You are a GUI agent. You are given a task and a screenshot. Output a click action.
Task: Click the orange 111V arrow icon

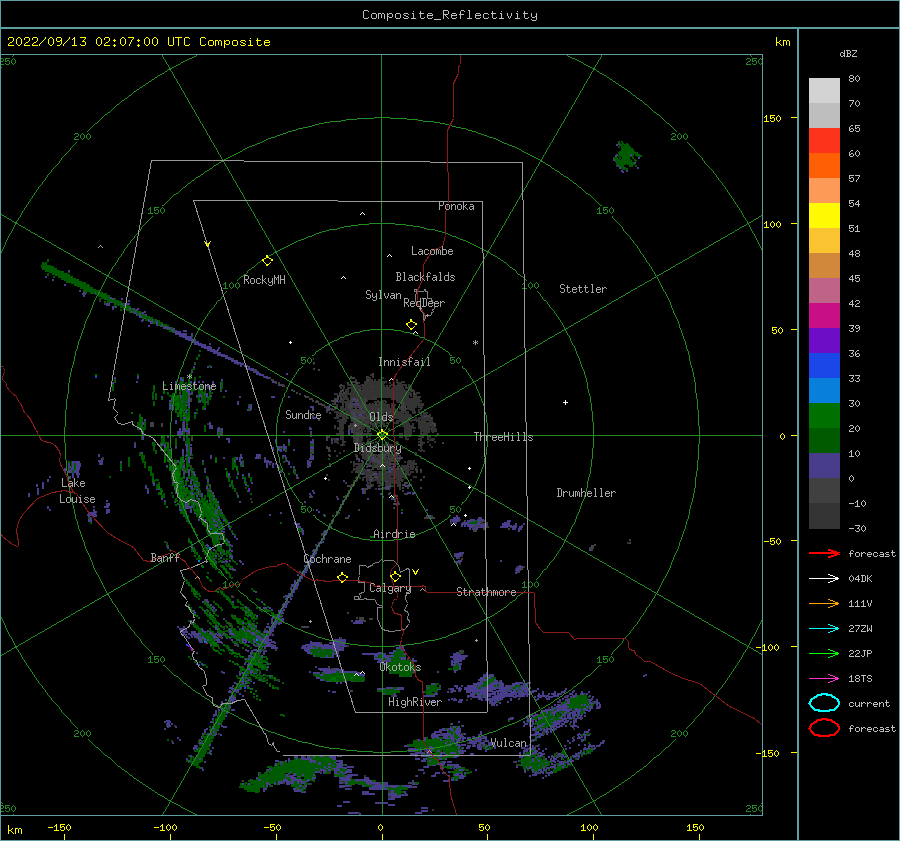point(824,603)
